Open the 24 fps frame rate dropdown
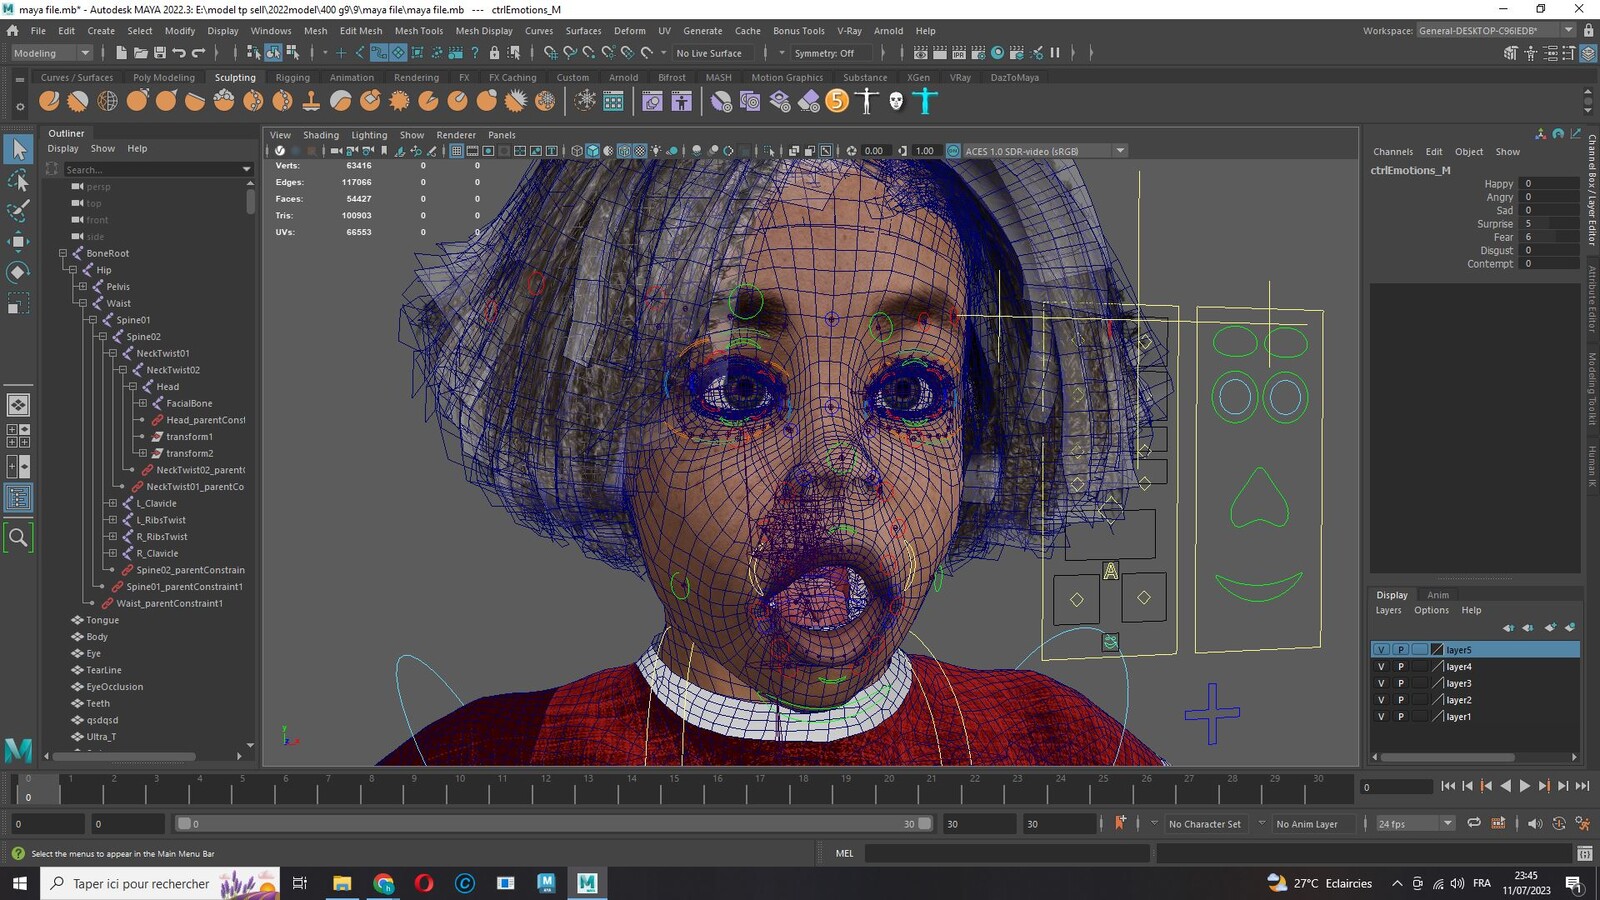 click(1415, 824)
